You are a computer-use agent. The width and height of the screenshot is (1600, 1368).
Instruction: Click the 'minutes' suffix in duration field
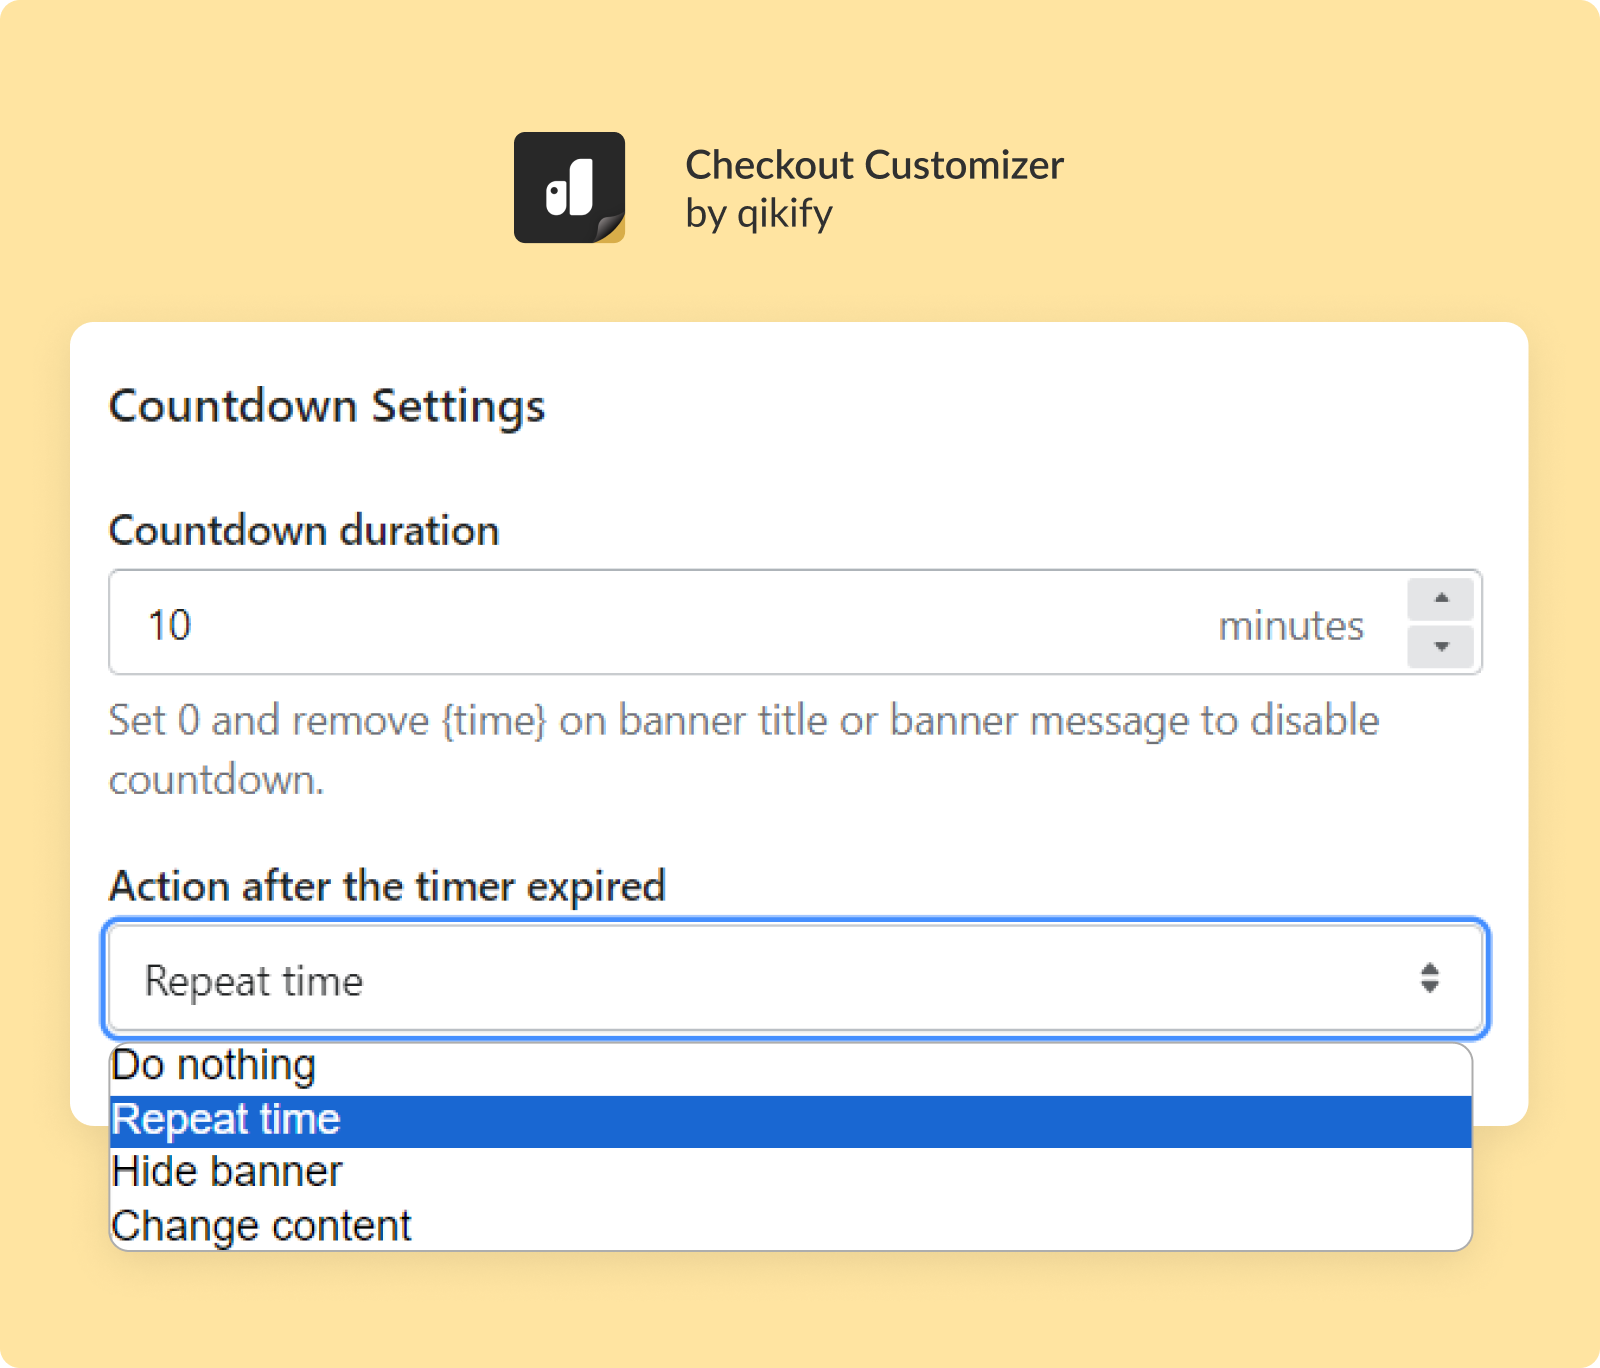[x=1291, y=626]
